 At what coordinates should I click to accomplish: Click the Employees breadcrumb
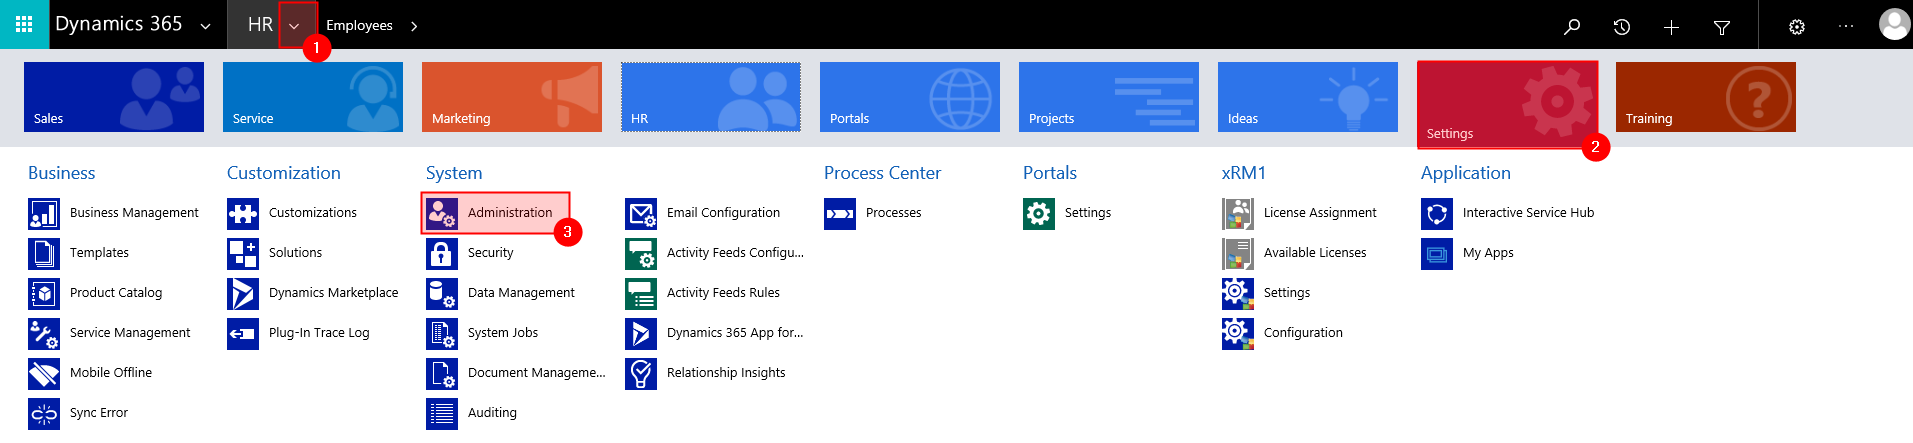[x=359, y=26]
